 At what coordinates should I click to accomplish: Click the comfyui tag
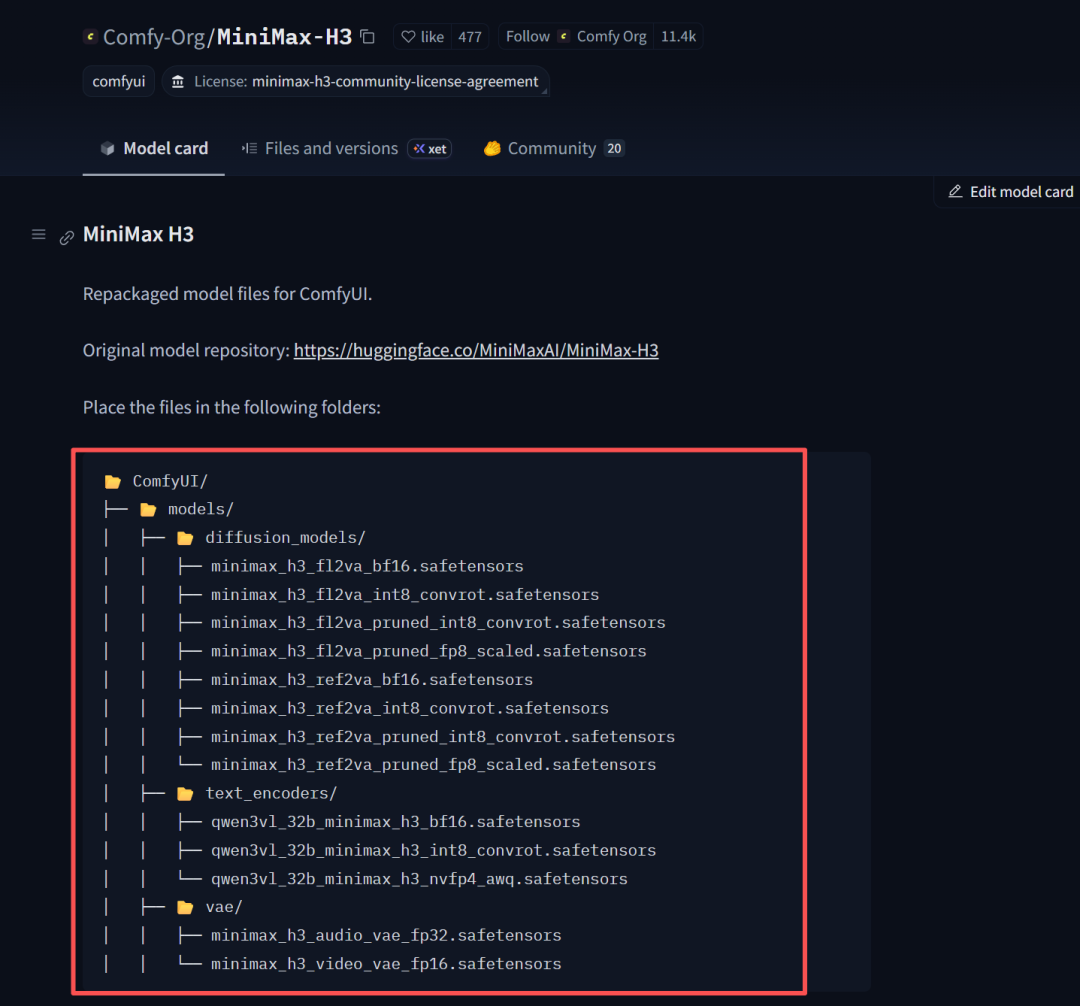pyautogui.click(x=118, y=82)
